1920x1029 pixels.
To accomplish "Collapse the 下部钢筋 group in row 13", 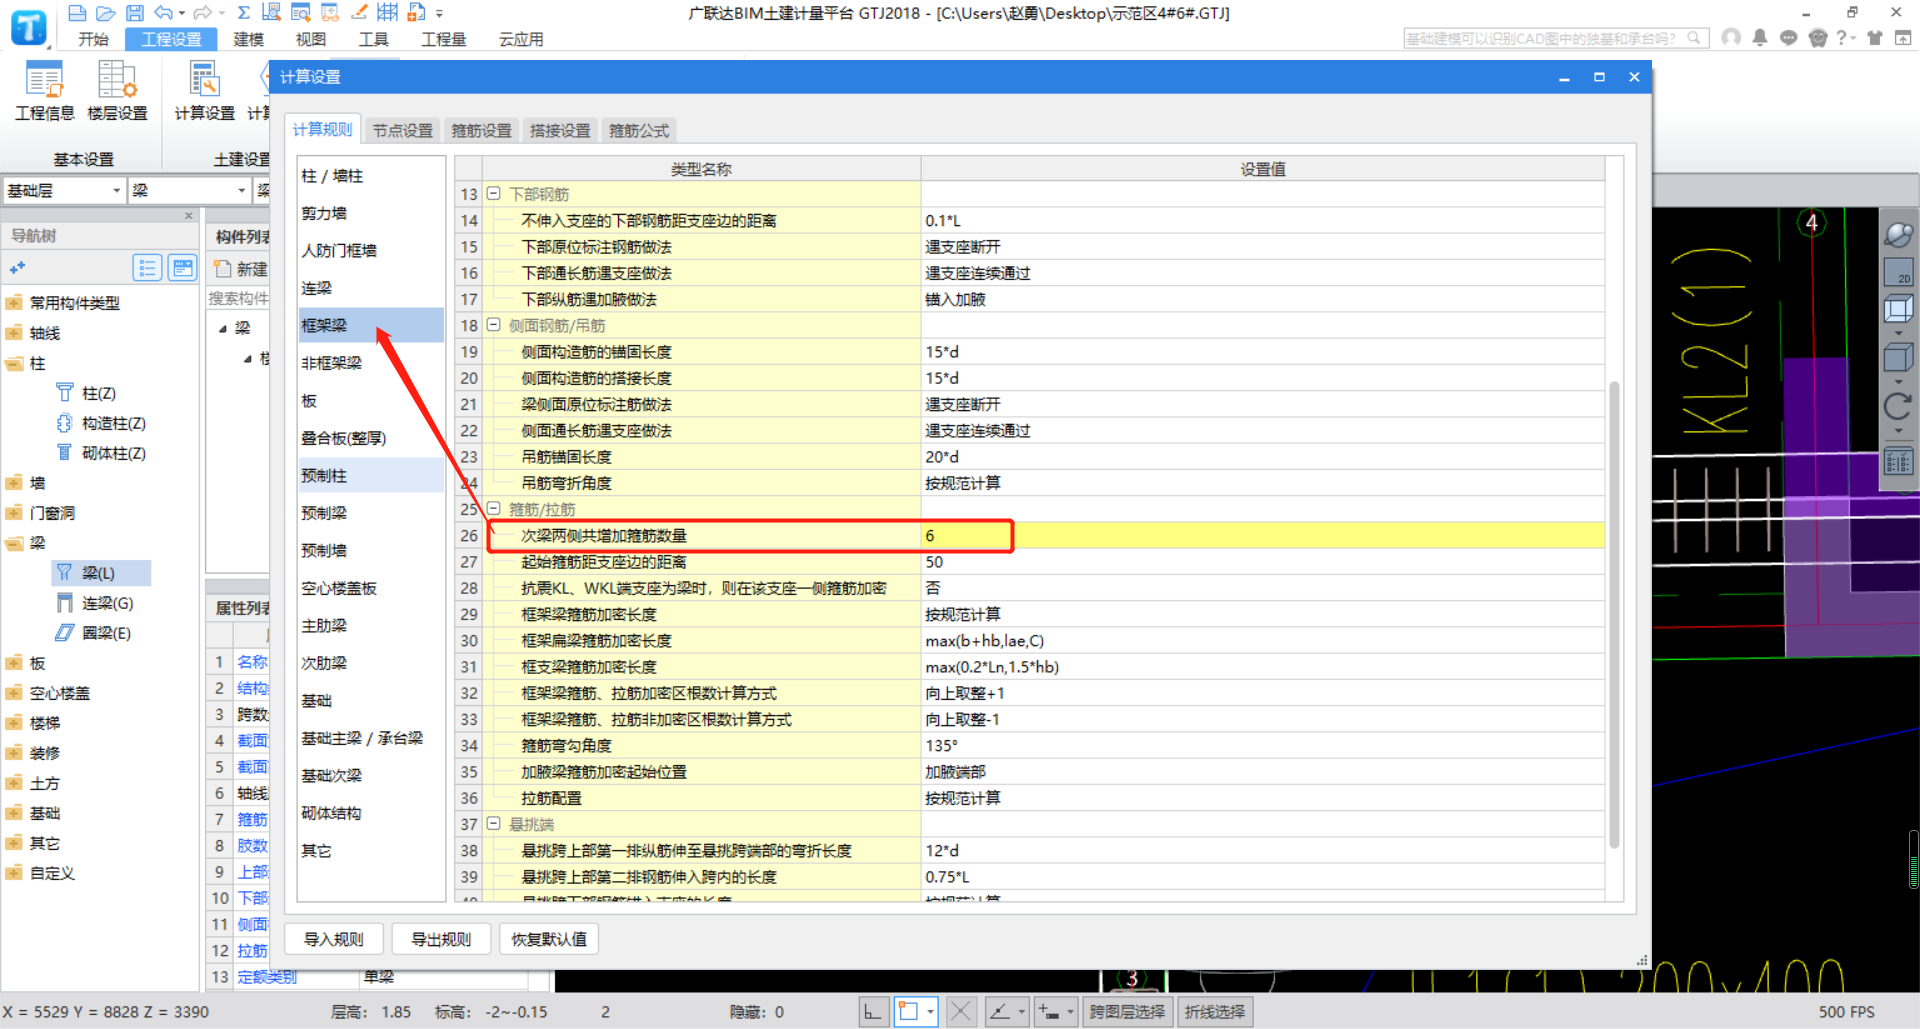I will click(x=493, y=193).
